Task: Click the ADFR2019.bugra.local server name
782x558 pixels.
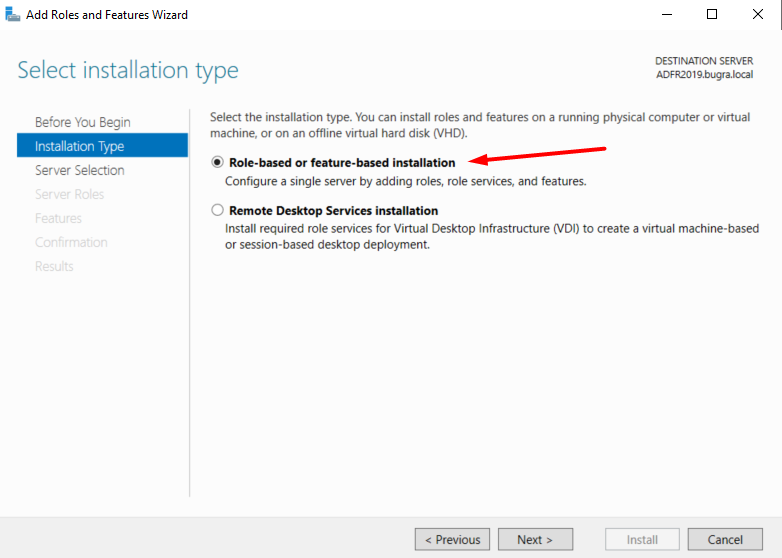Action: click(x=704, y=75)
